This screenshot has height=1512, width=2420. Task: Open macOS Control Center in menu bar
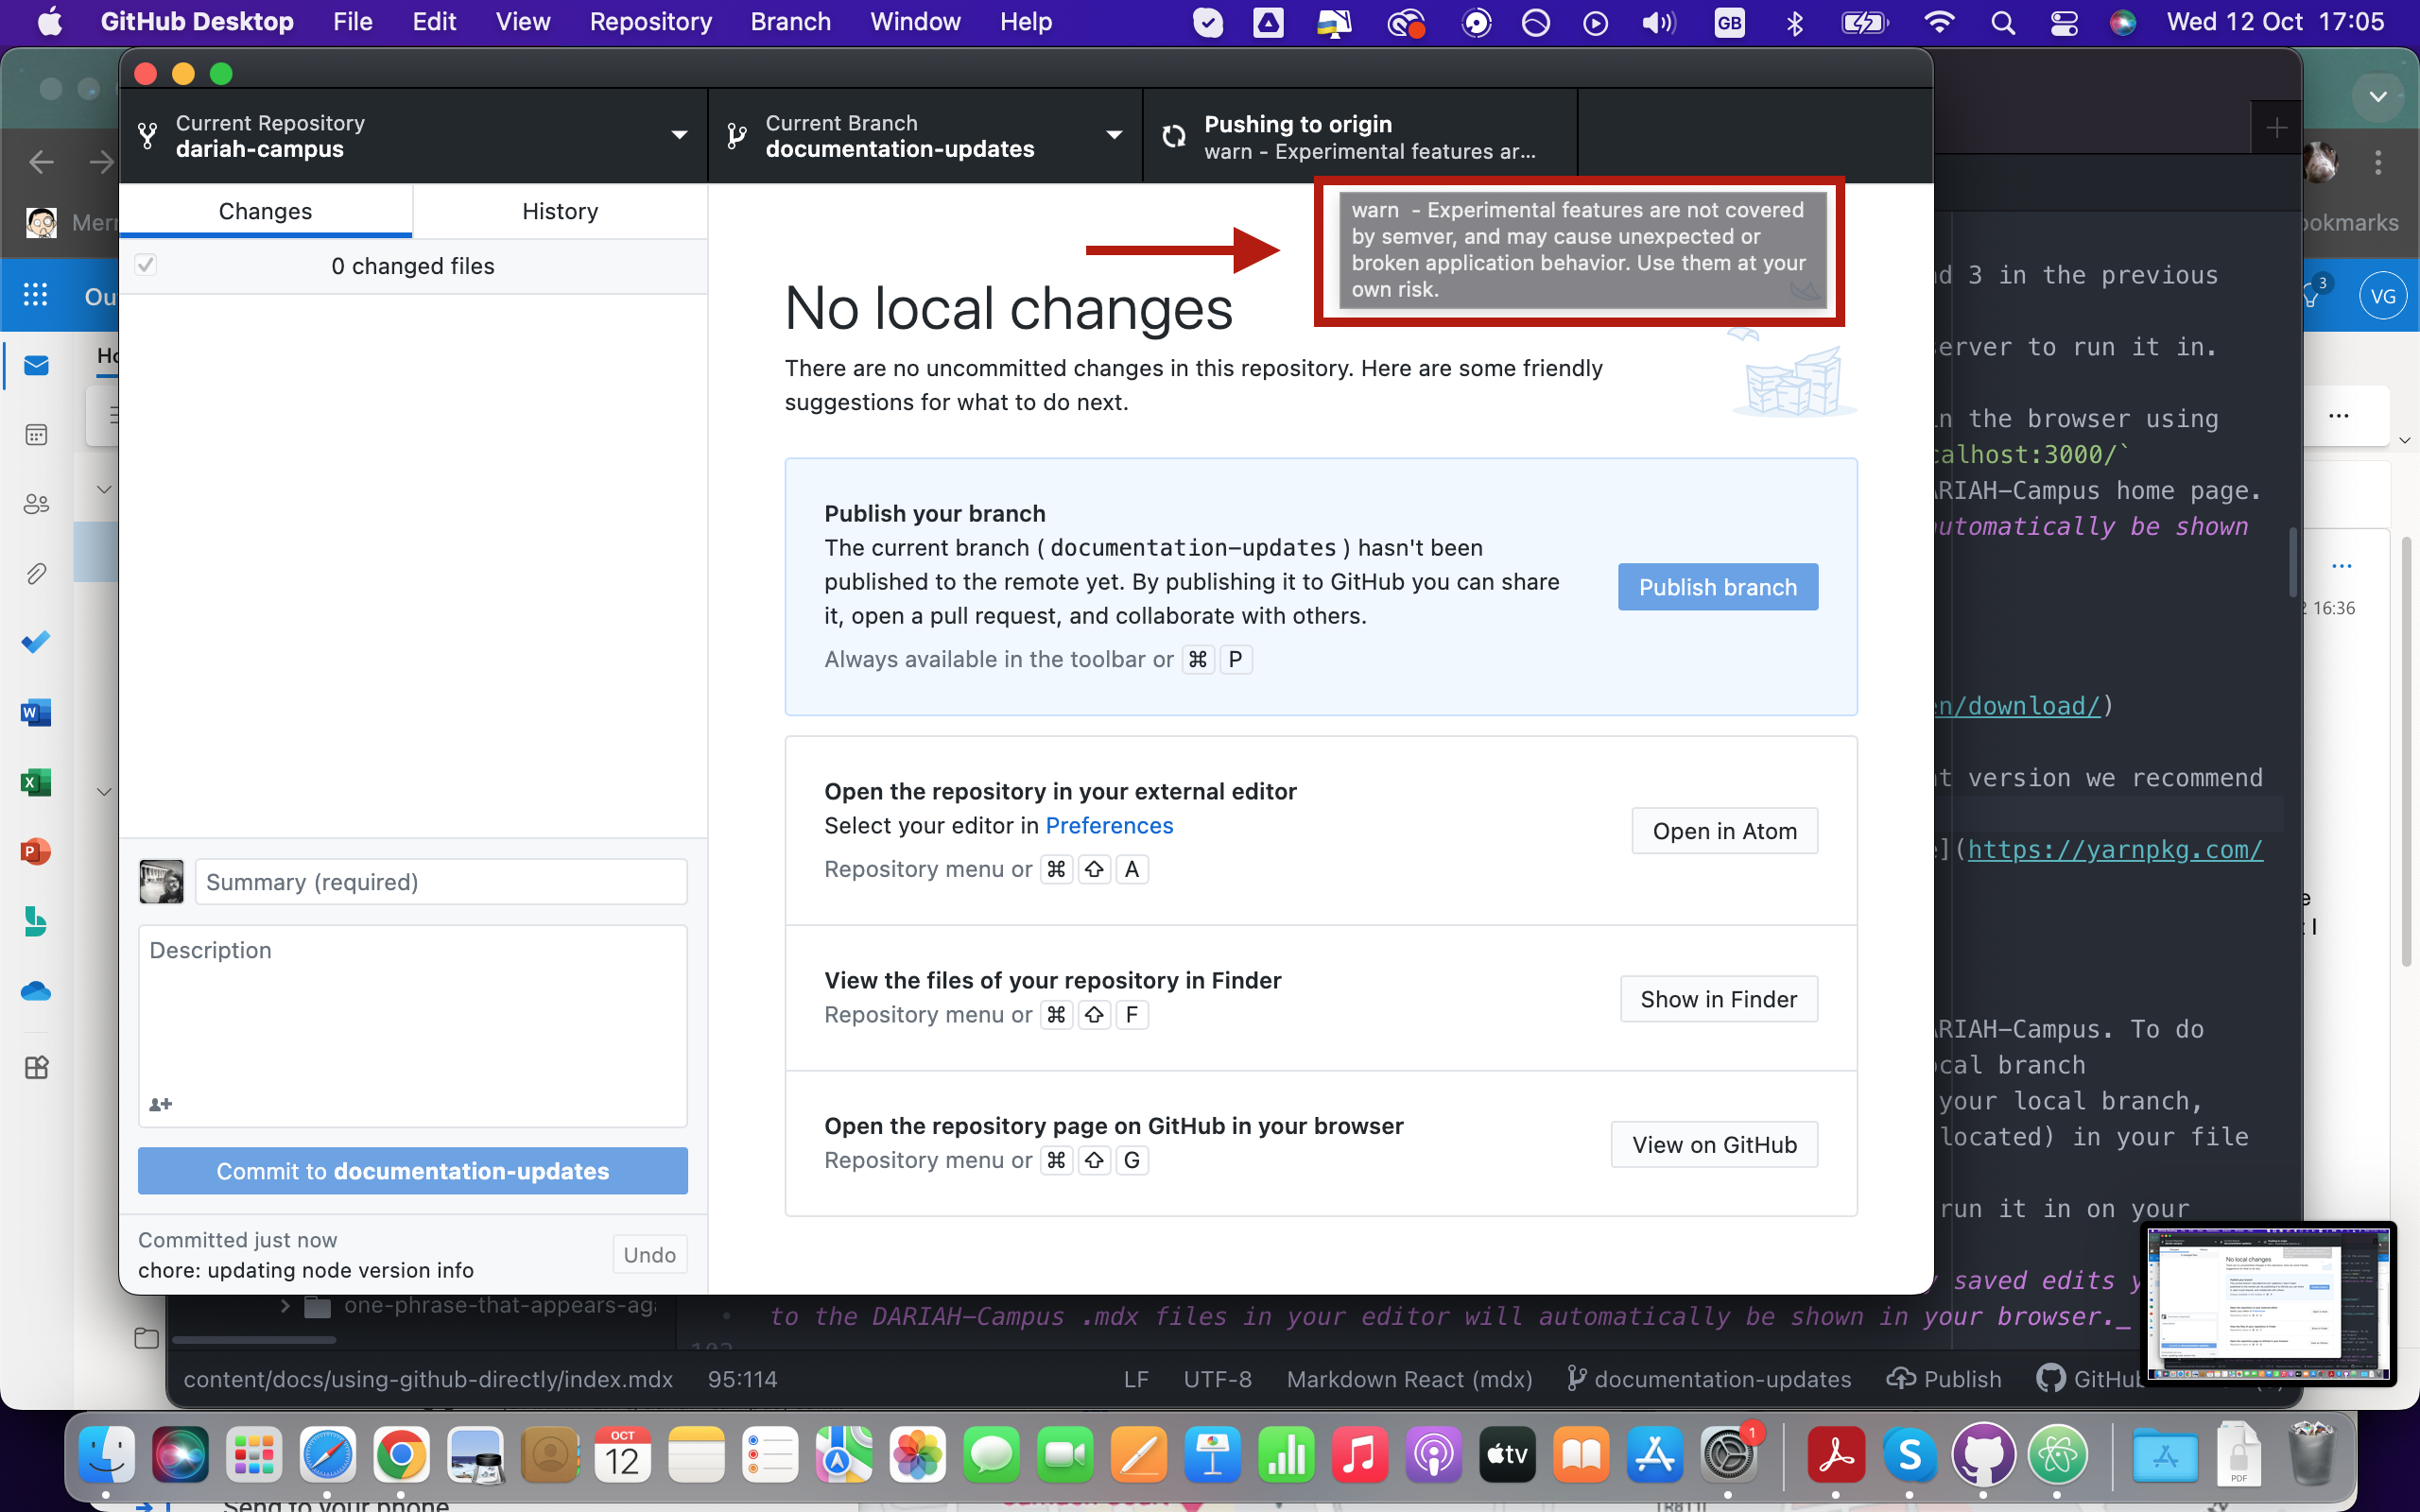pos(2064,22)
